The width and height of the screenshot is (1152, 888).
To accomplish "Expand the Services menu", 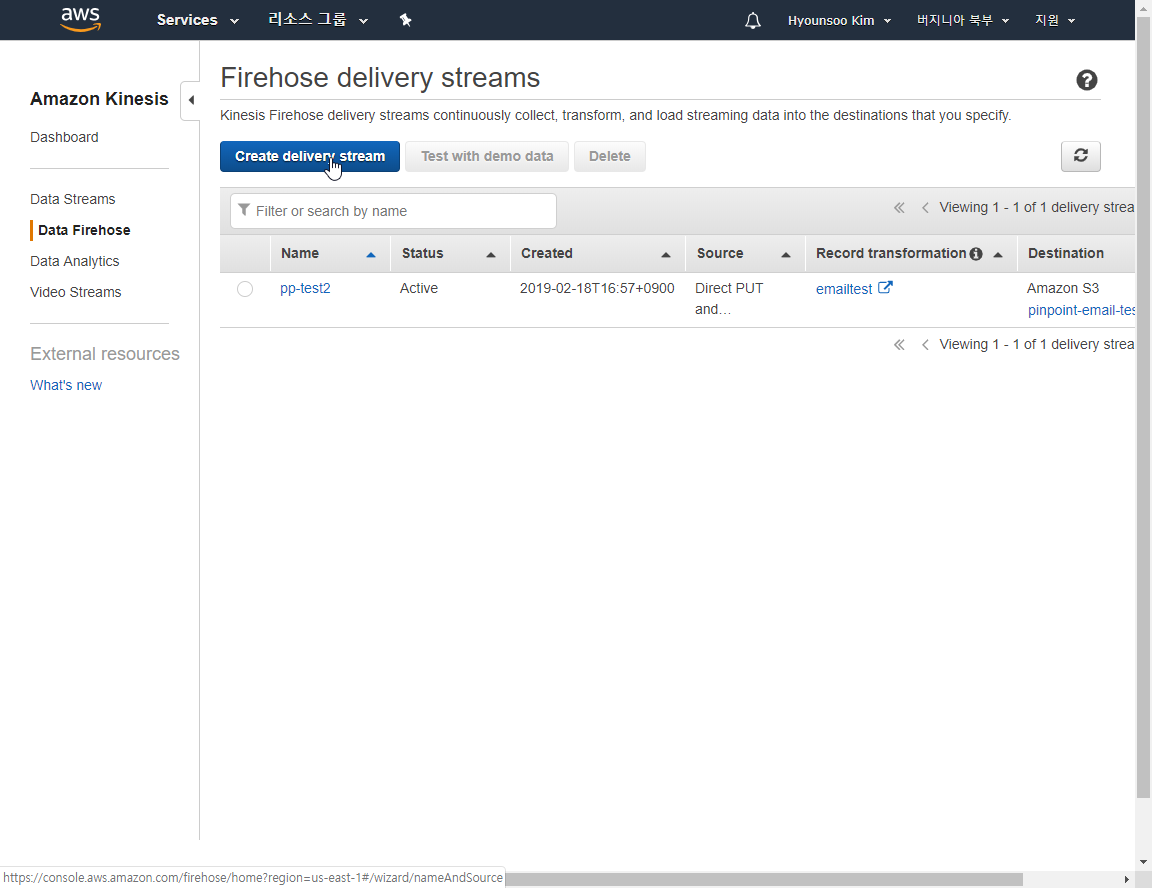I will click(198, 20).
